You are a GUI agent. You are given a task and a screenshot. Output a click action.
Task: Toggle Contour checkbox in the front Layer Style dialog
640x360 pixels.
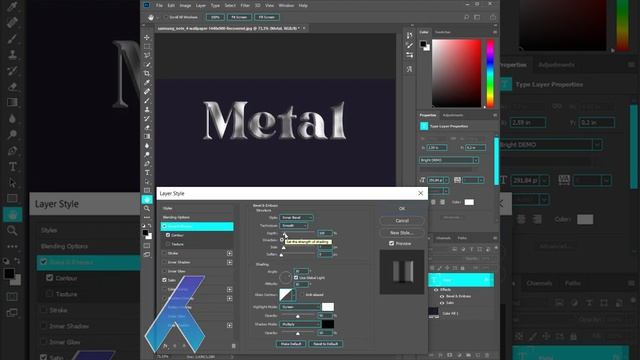coord(168,236)
